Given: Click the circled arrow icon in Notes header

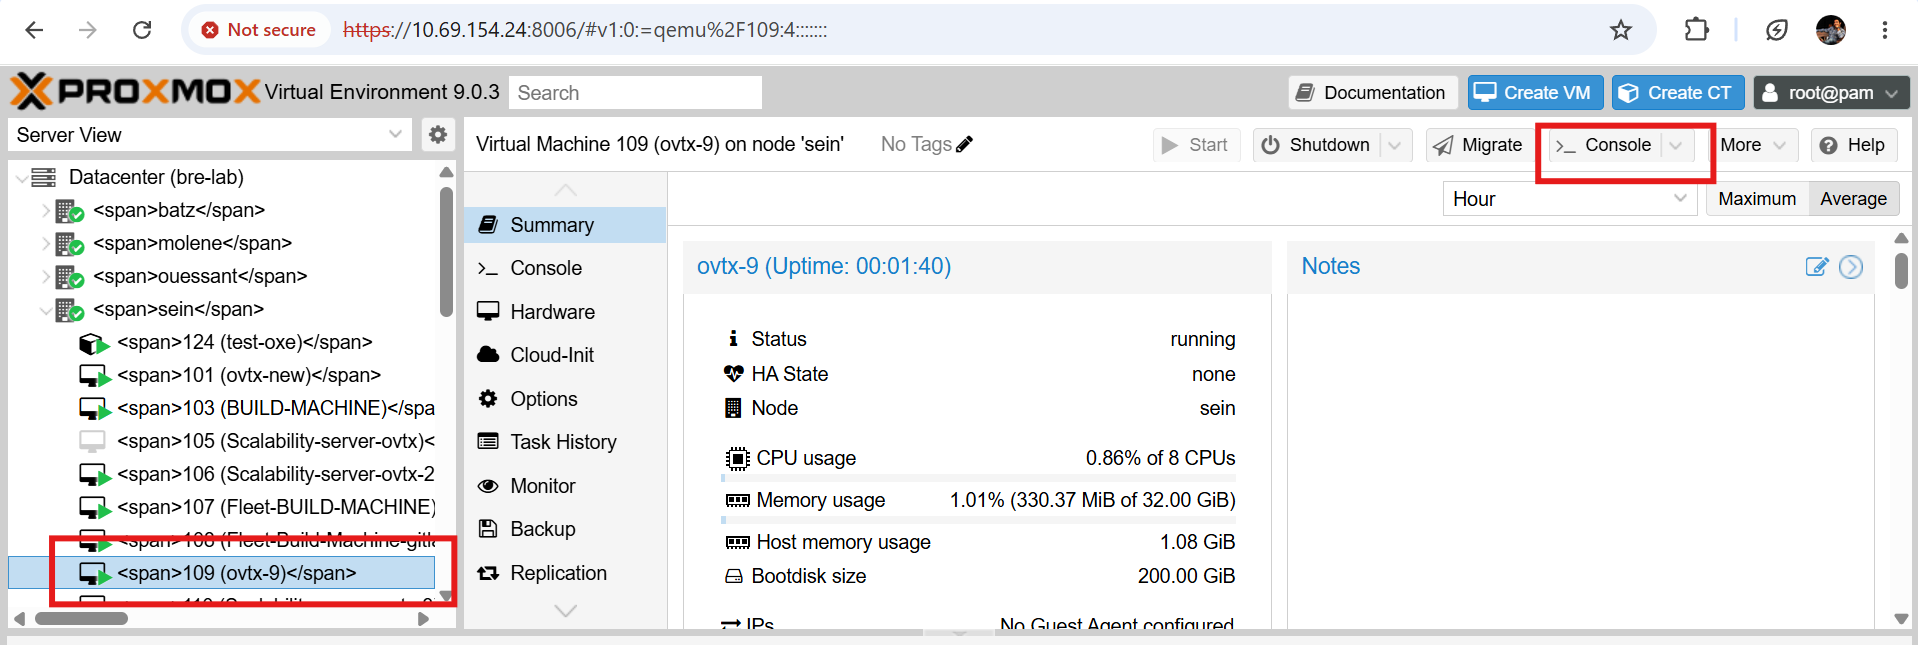Looking at the screenshot, I should 1851,266.
